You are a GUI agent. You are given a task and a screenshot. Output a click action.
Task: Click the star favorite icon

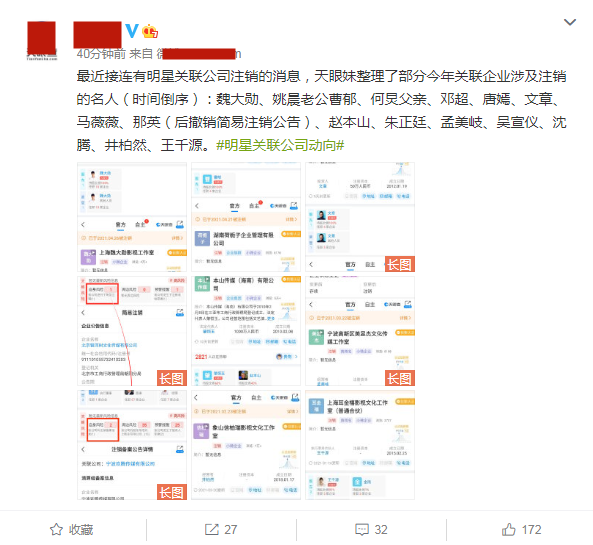[x=56, y=529]
